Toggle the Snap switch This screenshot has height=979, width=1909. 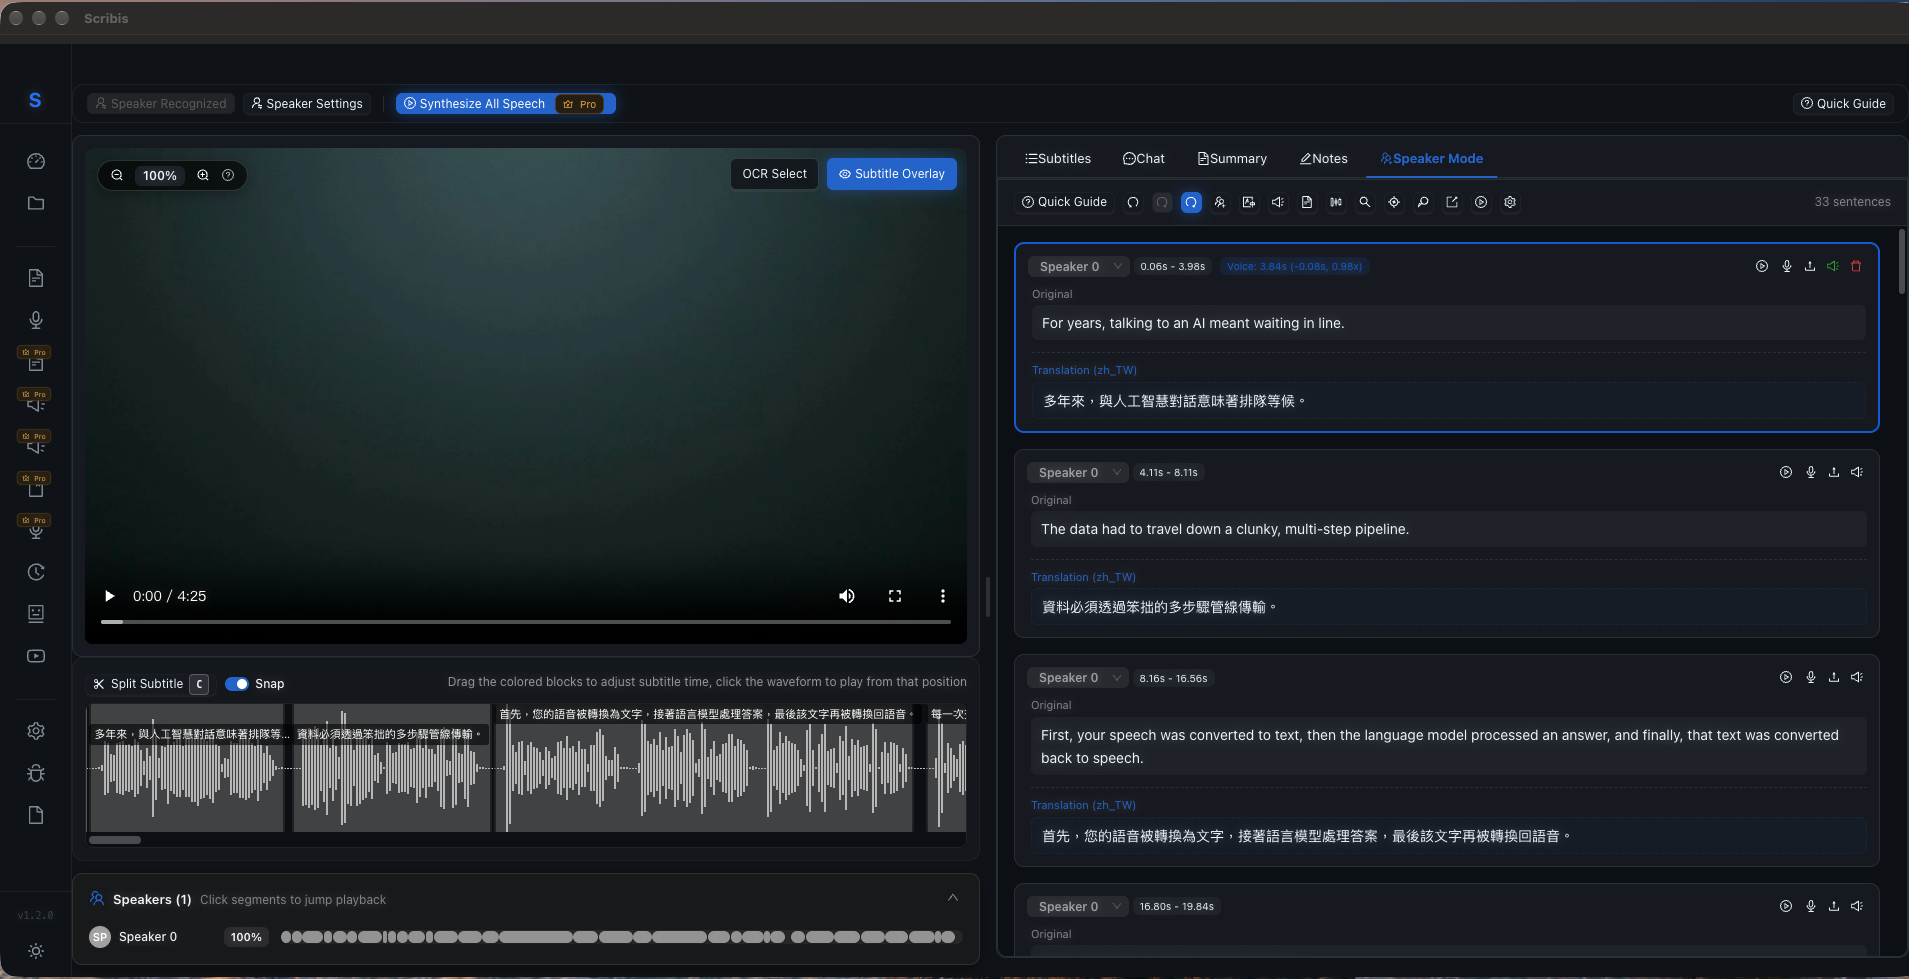pyautogui.click(x=237, y=684)
